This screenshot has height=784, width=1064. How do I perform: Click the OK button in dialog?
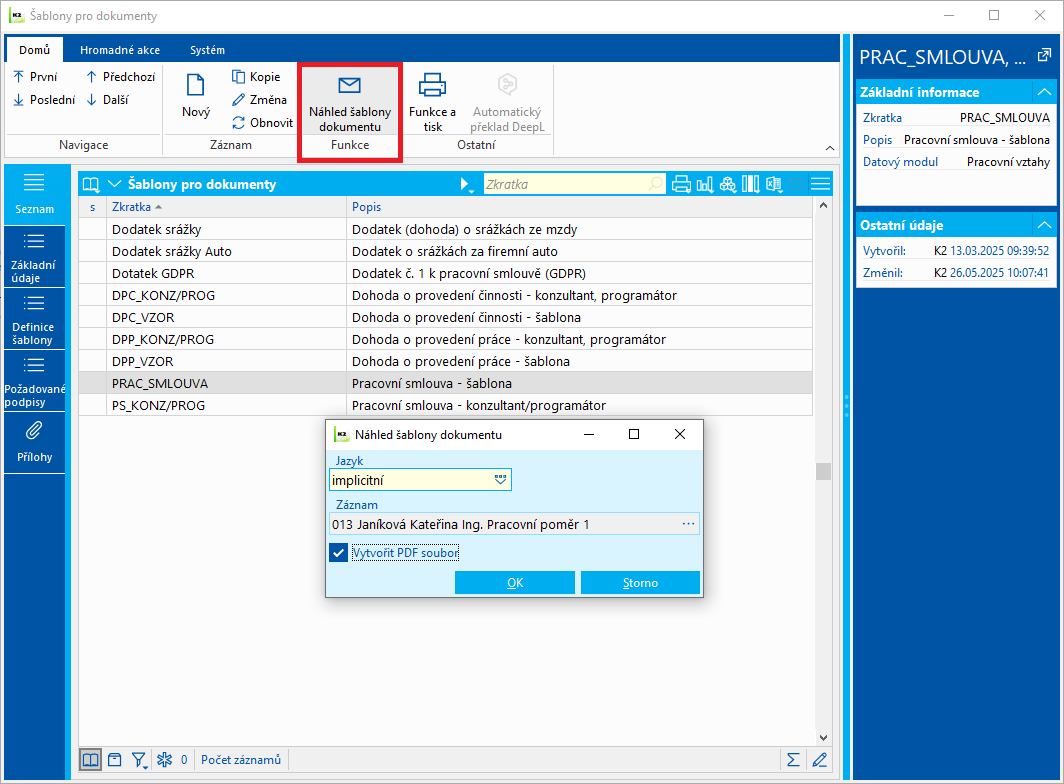514,582
